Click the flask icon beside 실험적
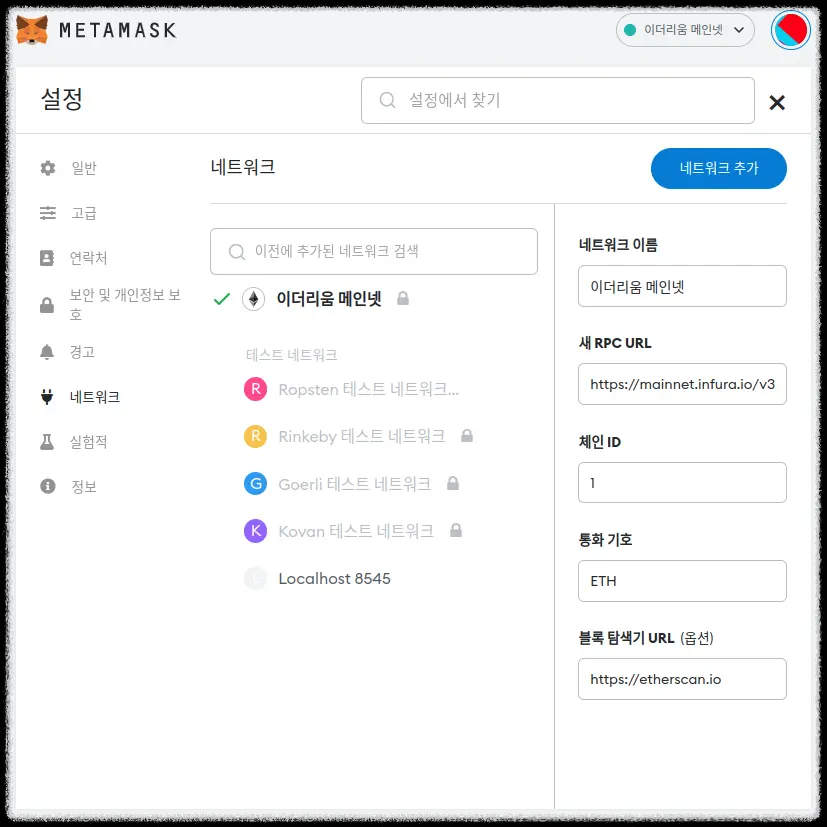Image resolution: width=827 pixels, height=827 pixels. click(x=47, y=441)
